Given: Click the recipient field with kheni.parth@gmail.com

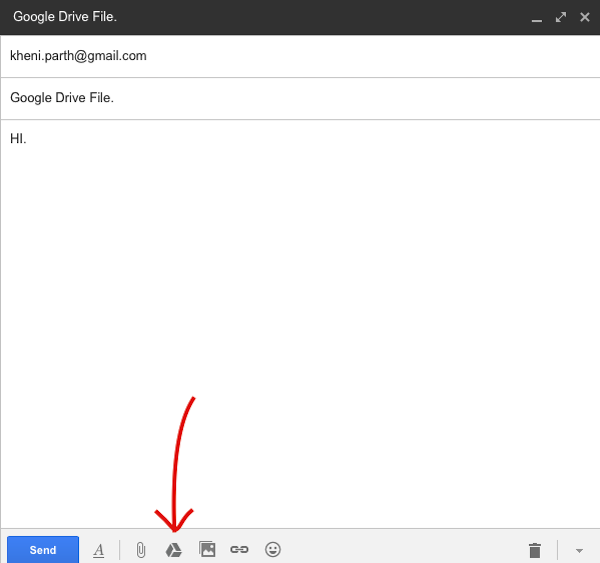Looking at the screenshot, I should pyautogui.click(x=300, y=56).
